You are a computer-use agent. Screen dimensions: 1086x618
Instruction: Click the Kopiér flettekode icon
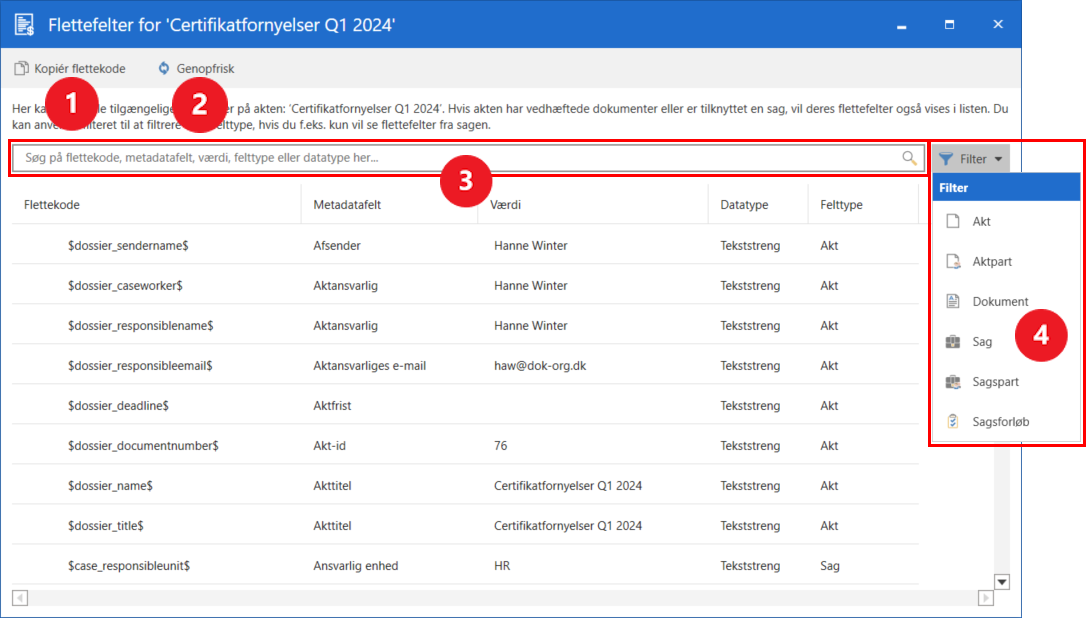click(21, 69)
